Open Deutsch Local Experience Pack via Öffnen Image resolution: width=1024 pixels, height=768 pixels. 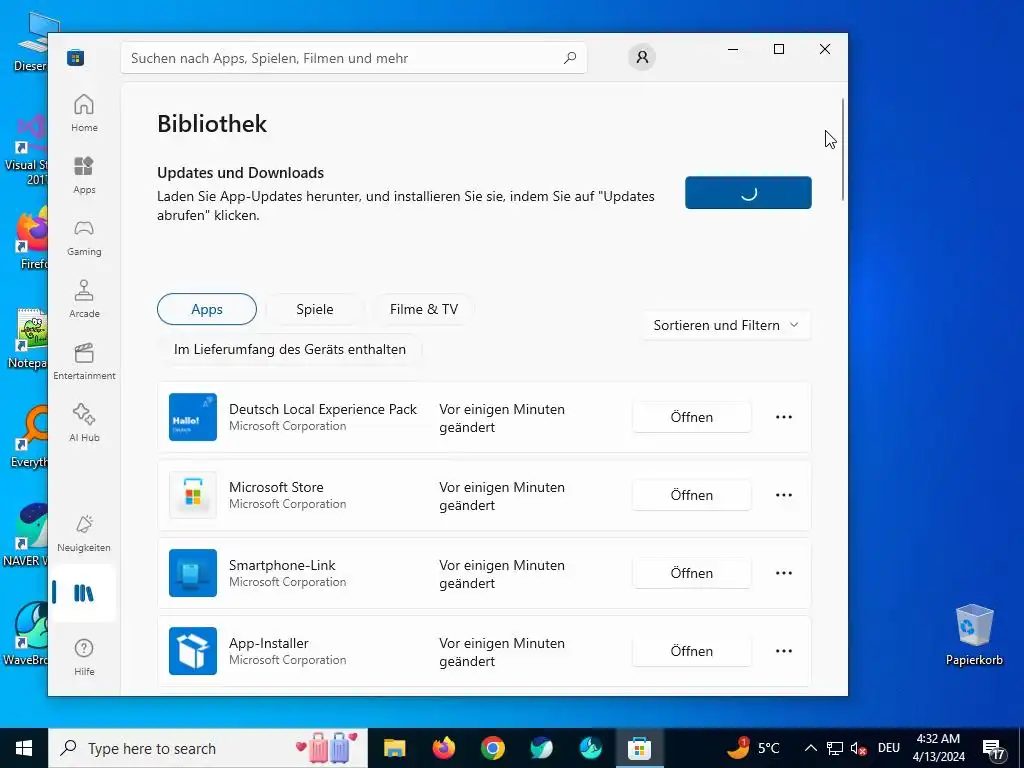coord(692,417)
